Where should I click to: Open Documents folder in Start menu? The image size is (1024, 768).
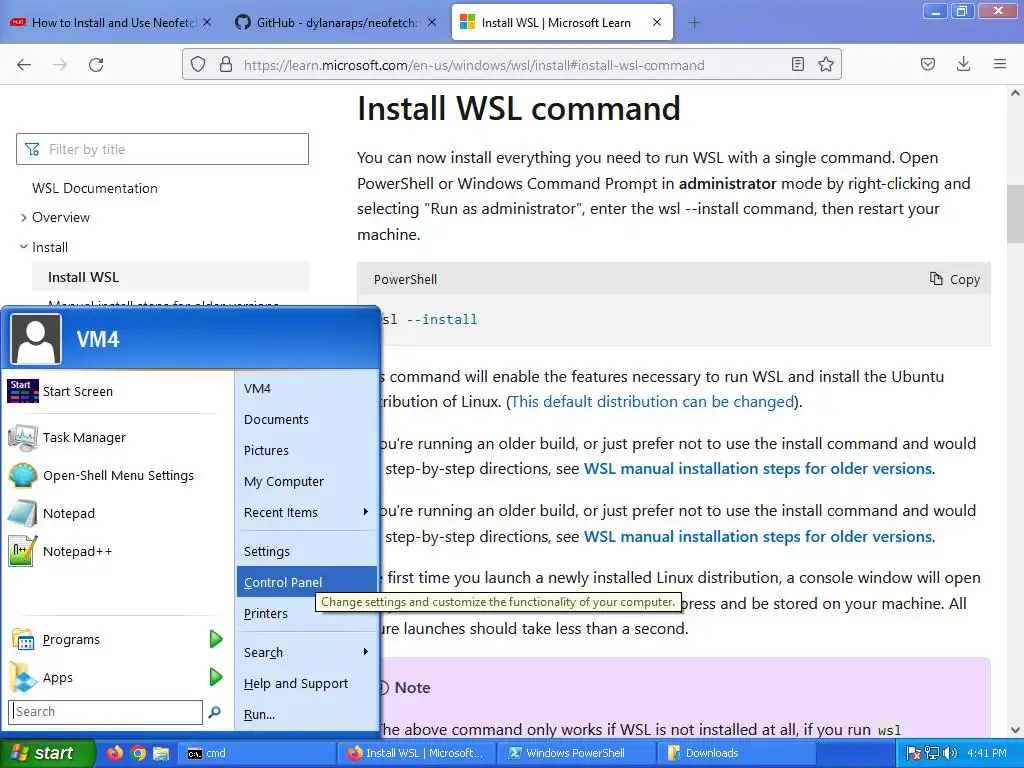click(306, 419)
